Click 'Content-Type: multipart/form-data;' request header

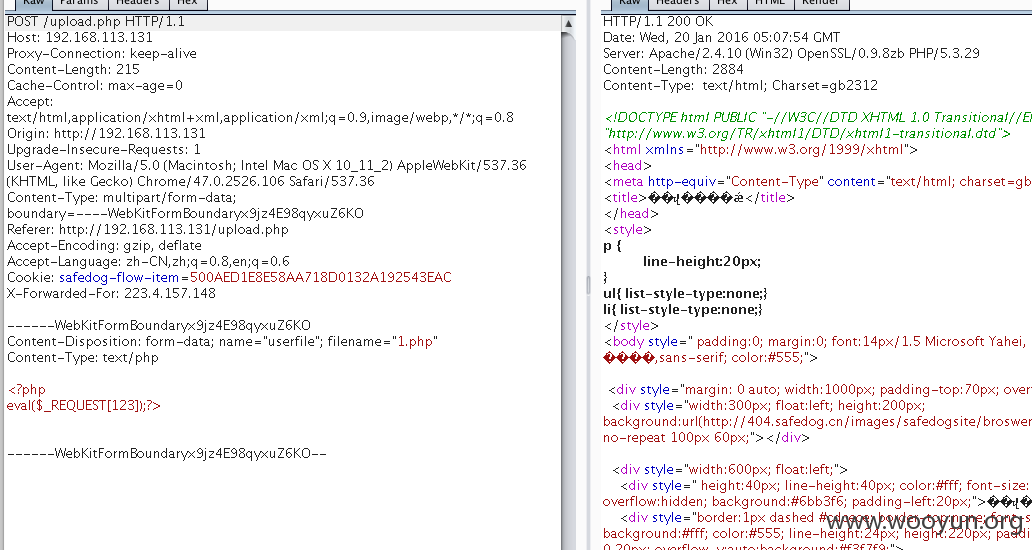click(122, 197)
